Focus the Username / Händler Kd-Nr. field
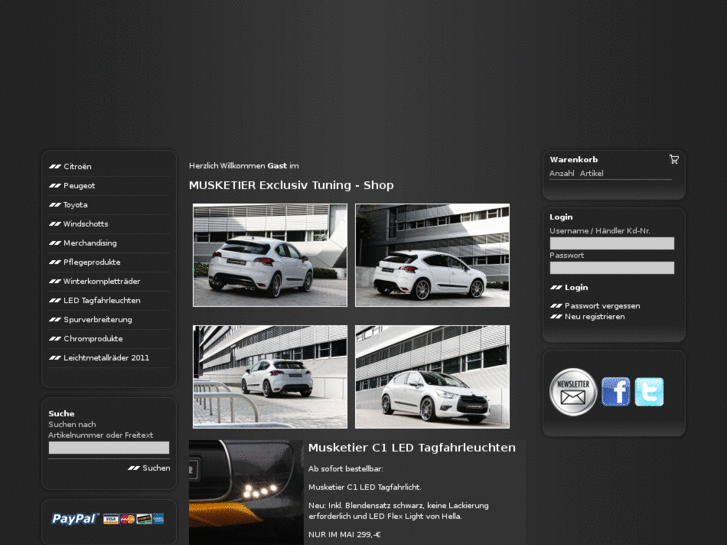Screen dimensions: 727x545 pos(611,243)
